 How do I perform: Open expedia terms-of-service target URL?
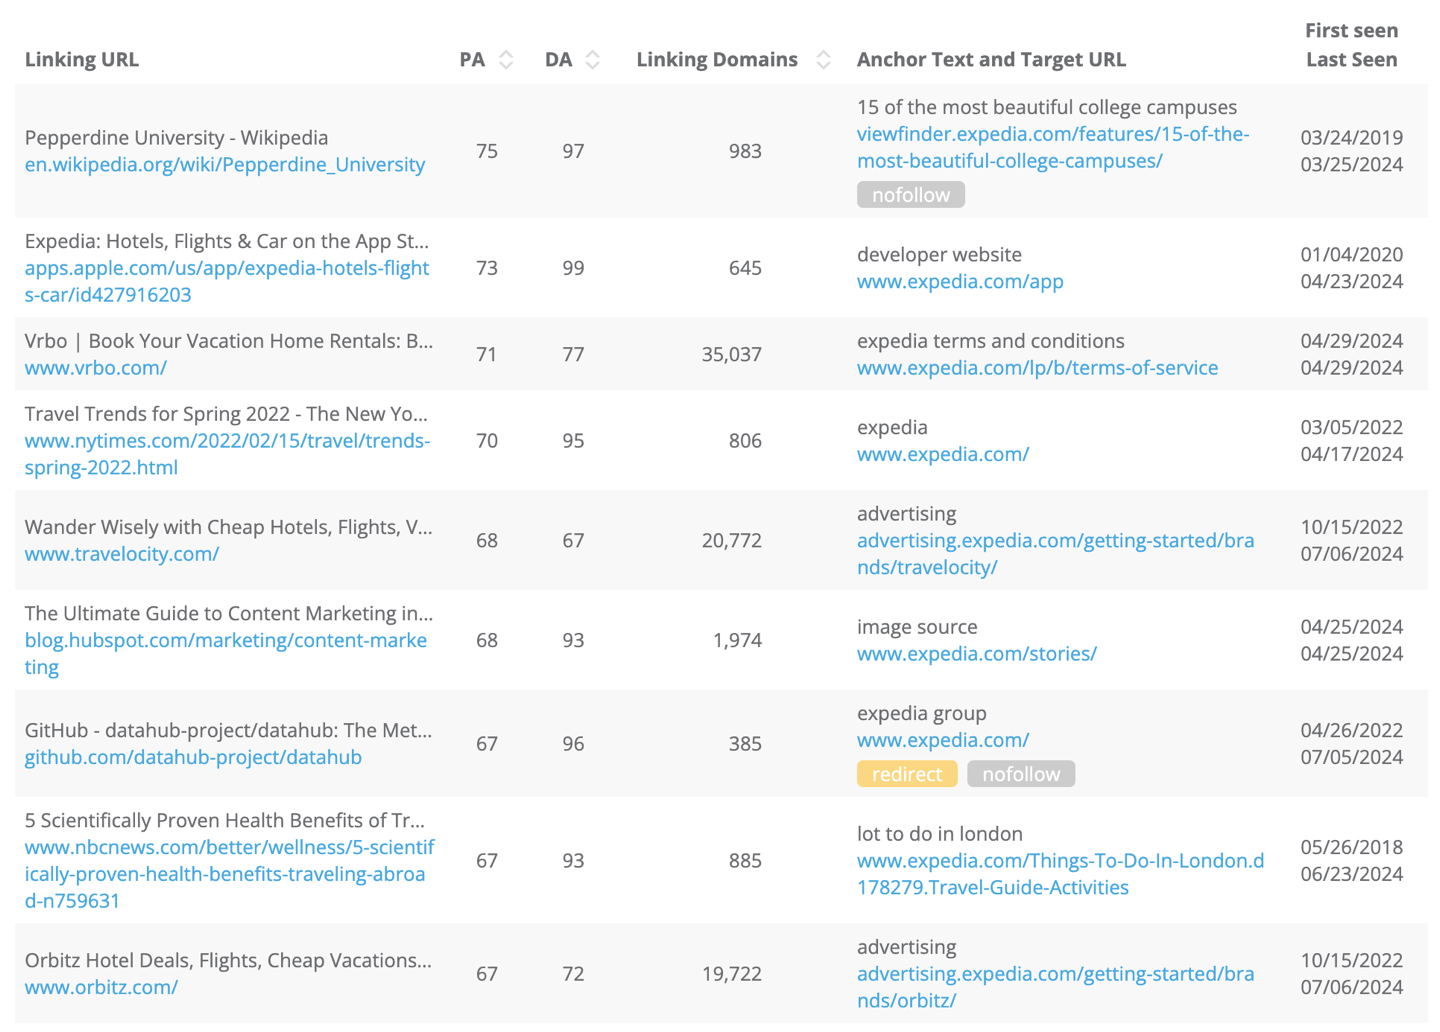[x=1037, y=367]
